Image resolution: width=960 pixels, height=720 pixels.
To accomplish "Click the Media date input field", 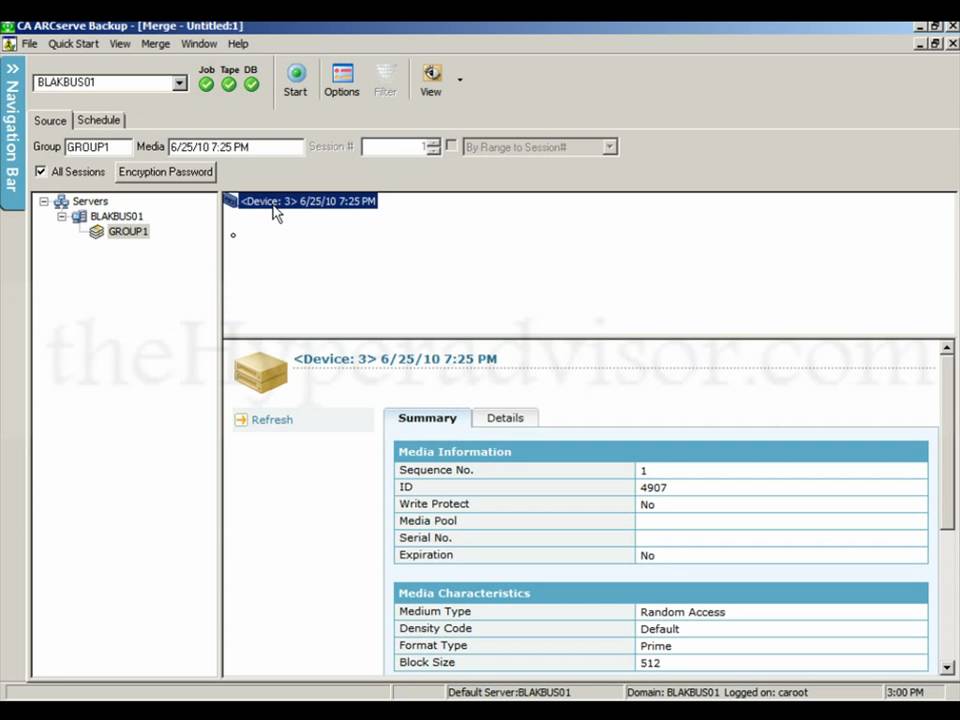I will tap(236, 147).
